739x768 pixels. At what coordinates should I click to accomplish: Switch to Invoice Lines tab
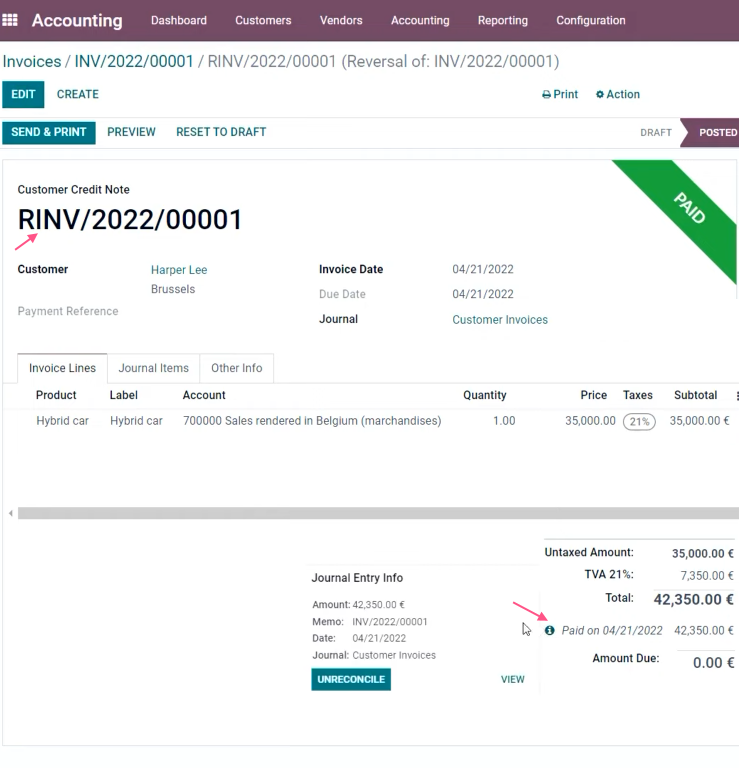coord(62,368)
